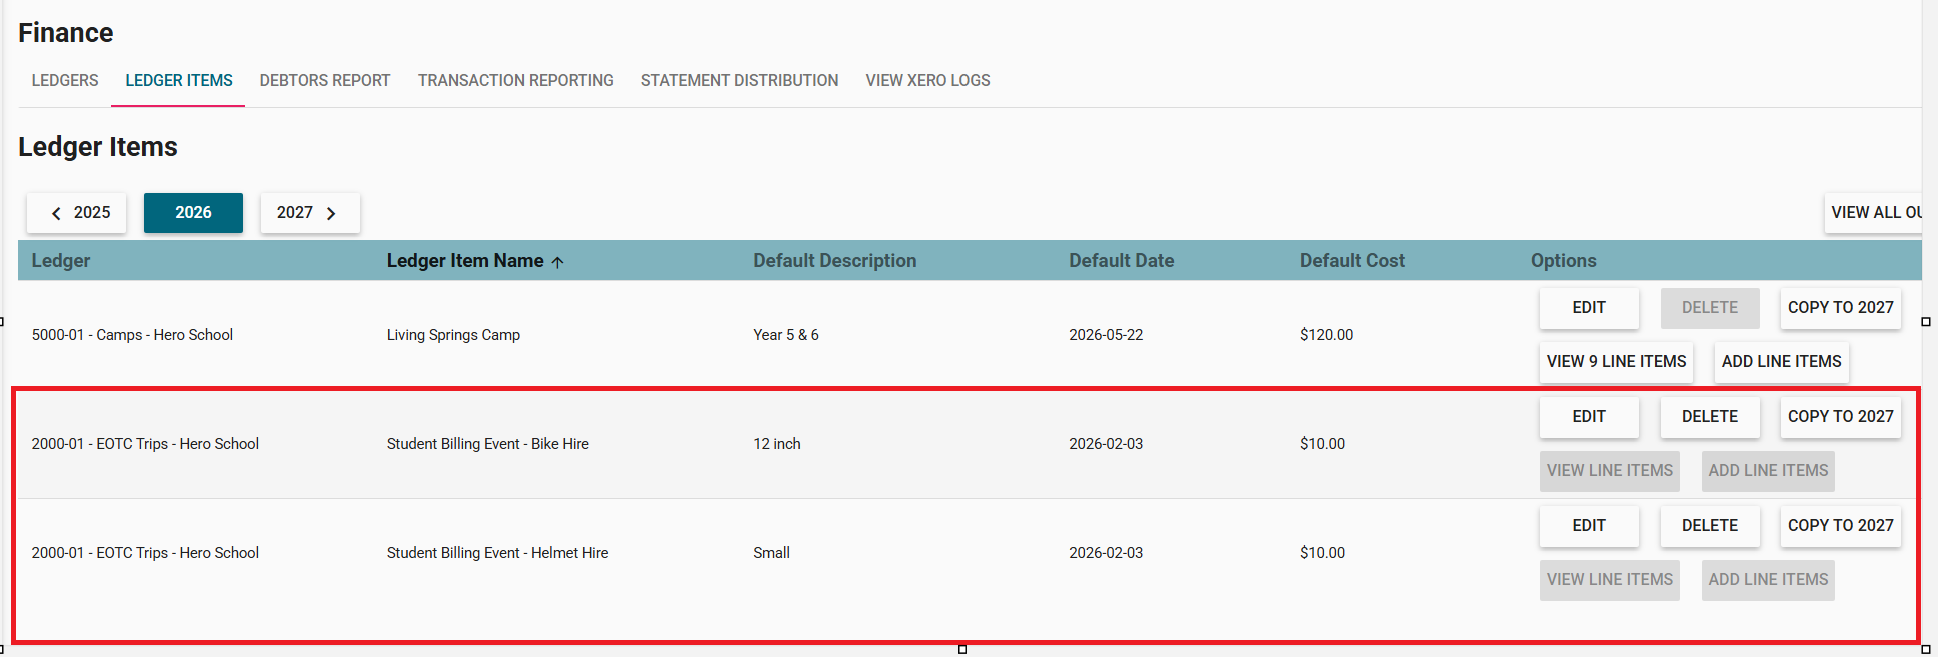Delete the Helmet Hire ledger item
The width and height of the screenshot is (1938, 657).
[1709, 526]
